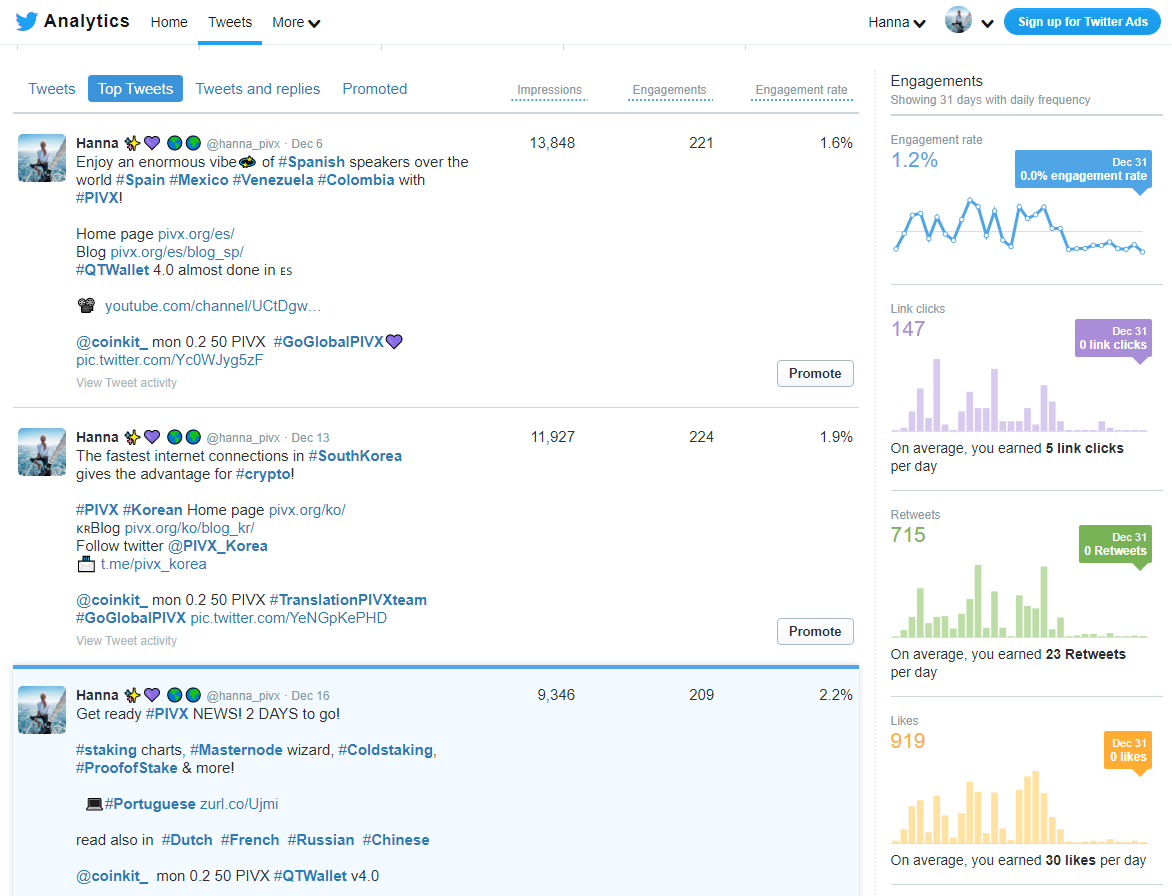The width and height of the screenshot is (1172, 896).
Task: Open the @PIVX_Korea mention
Action: pos(218,546)
